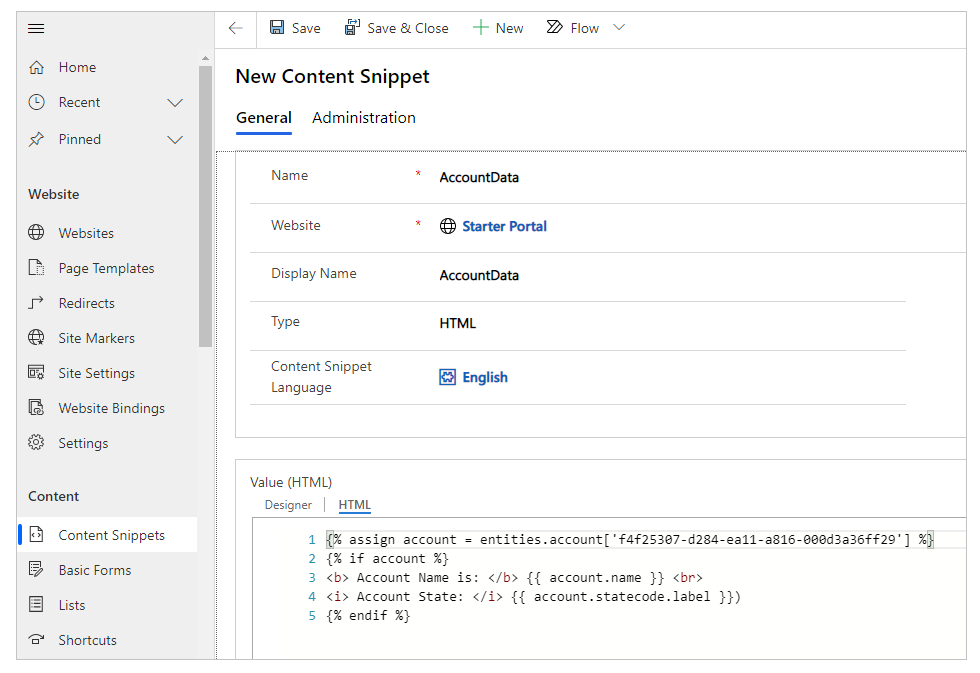Switch to the Administration tab
The width and height of the screenshot is (980, 673).
pyautogui.click(x=363, y=117)
